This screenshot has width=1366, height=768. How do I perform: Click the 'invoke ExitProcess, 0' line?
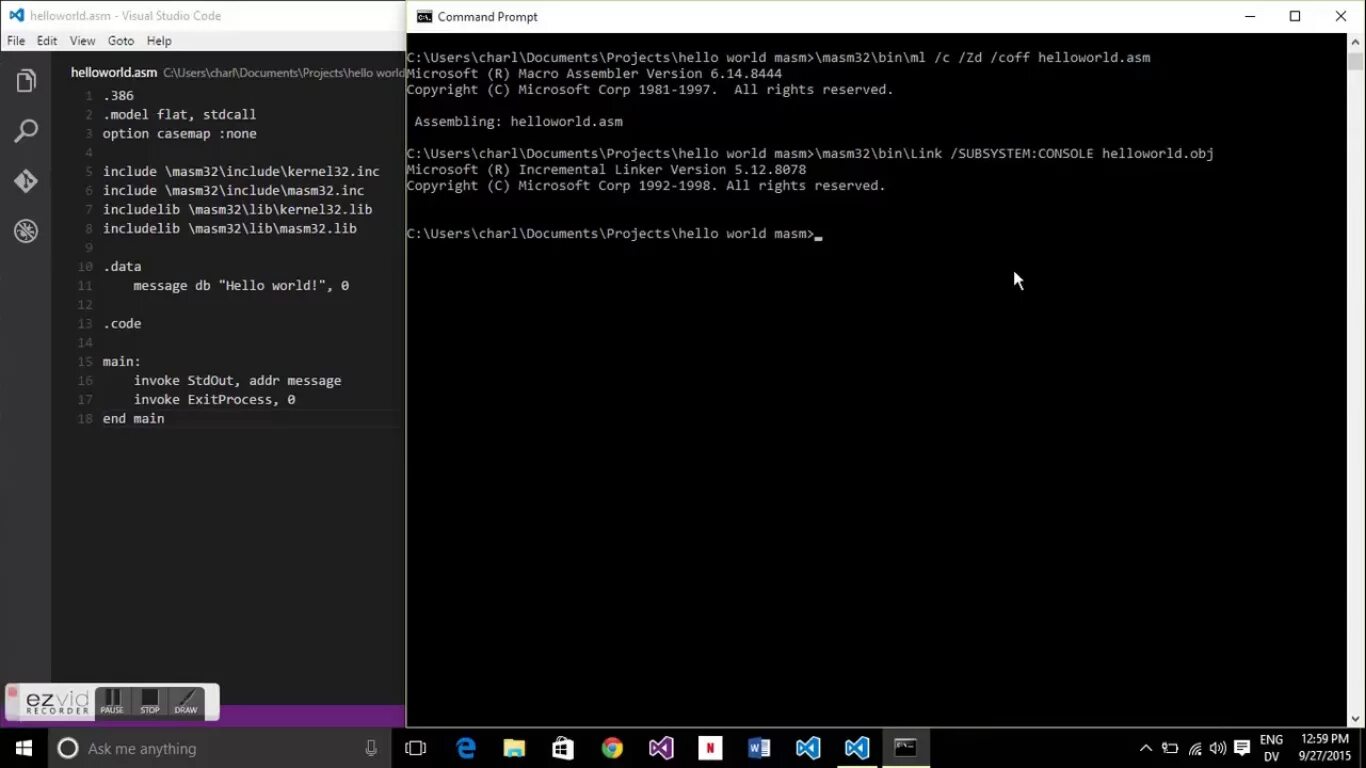coord(214,400)
